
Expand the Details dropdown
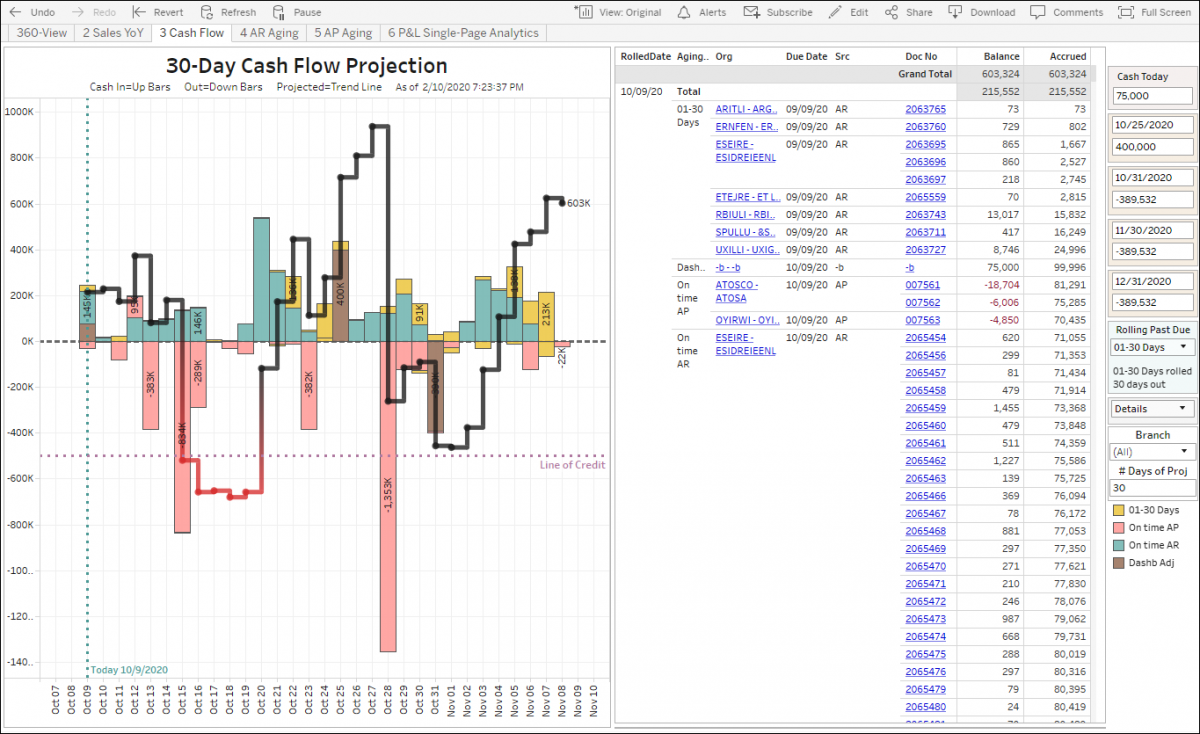pyautogui.click(x=1151, y=408)
